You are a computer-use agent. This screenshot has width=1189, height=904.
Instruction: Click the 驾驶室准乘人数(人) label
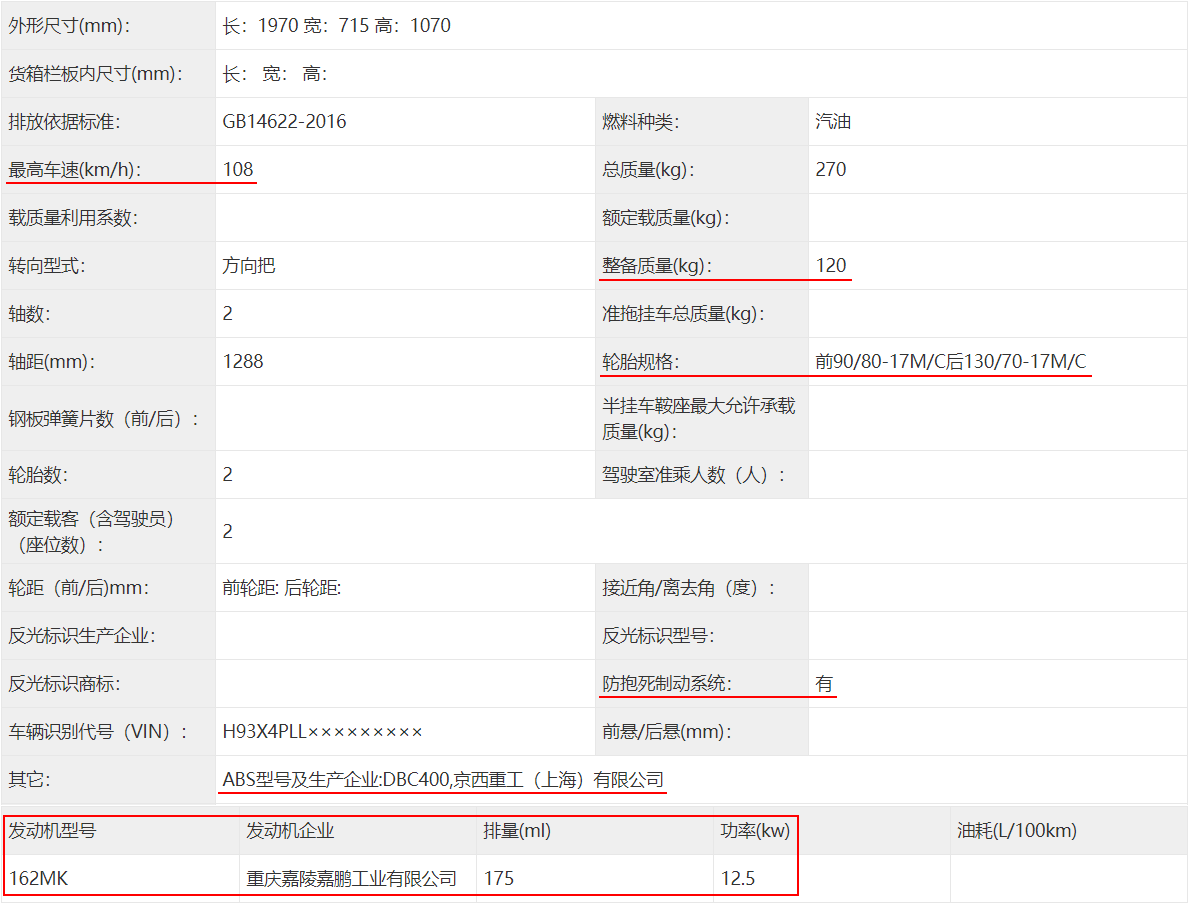click(x=694, y=475)
